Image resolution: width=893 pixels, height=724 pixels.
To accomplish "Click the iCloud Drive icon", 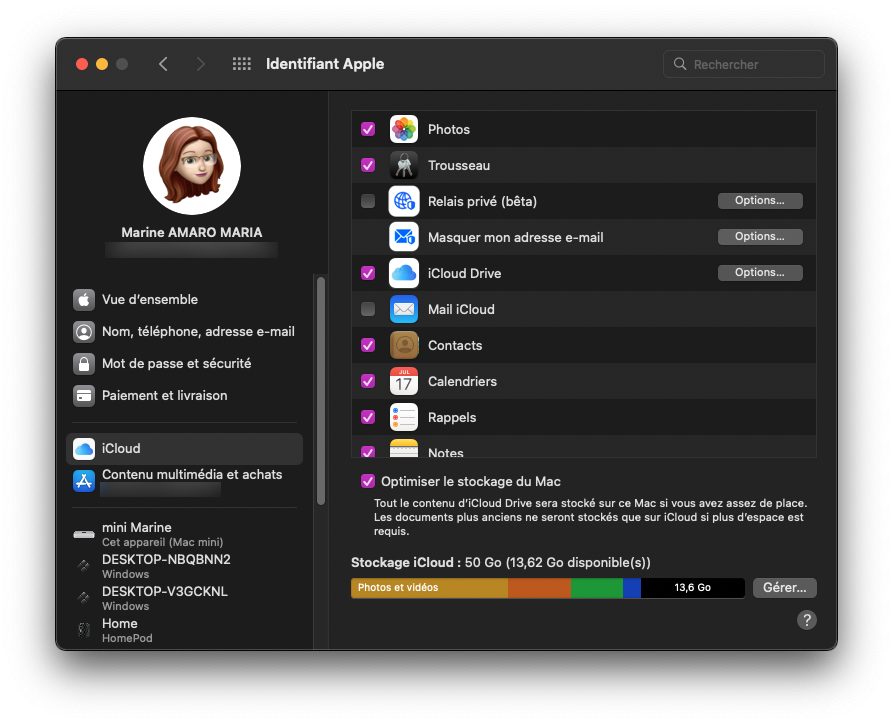I will click(x=403, y=273).
